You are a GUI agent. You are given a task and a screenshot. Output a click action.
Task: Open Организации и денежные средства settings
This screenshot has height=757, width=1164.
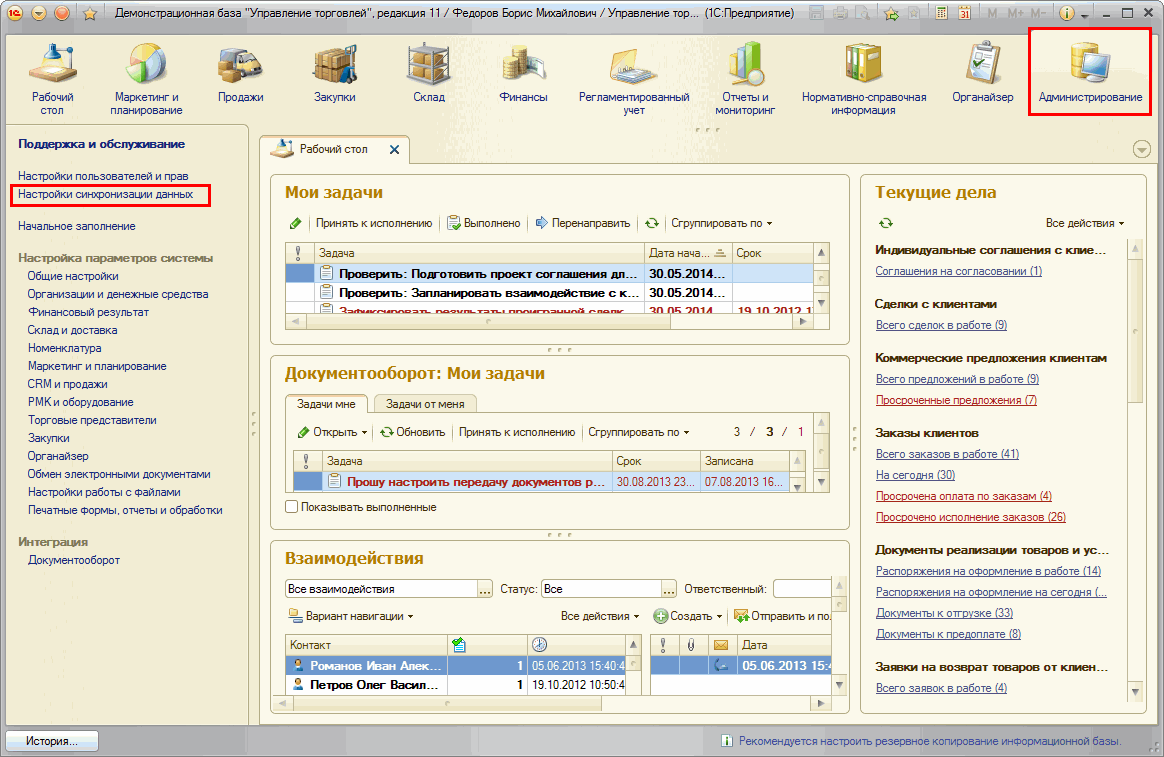pyautogui.click(x=118, y=294)
